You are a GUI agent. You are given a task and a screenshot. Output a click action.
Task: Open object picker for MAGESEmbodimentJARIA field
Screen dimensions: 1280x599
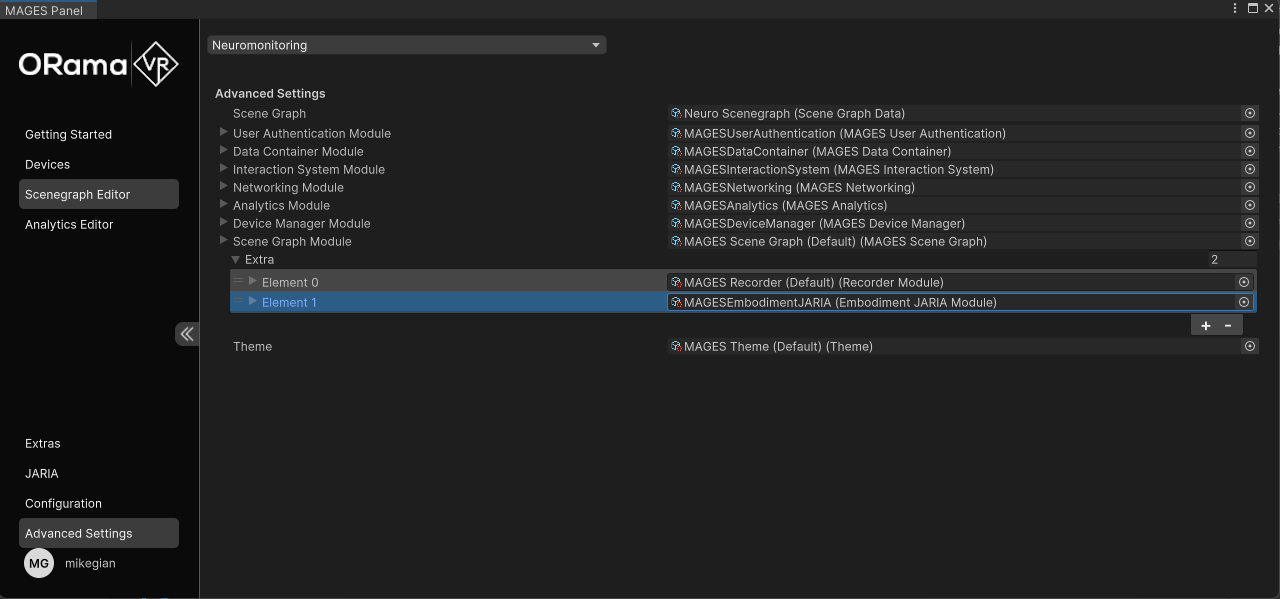click(1244, 302)
